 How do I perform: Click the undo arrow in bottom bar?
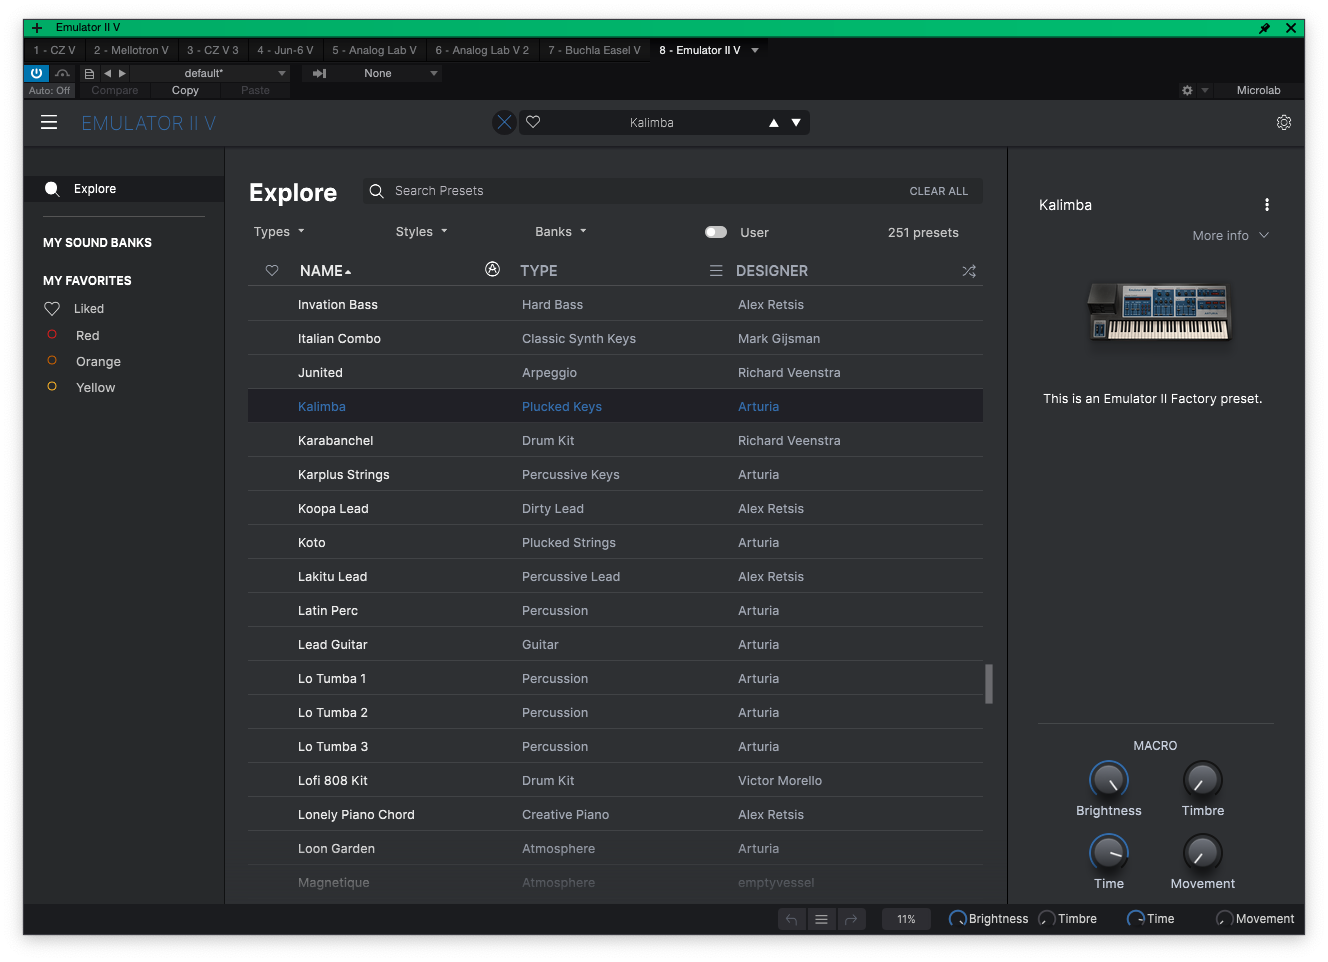[x=791, y=919]
